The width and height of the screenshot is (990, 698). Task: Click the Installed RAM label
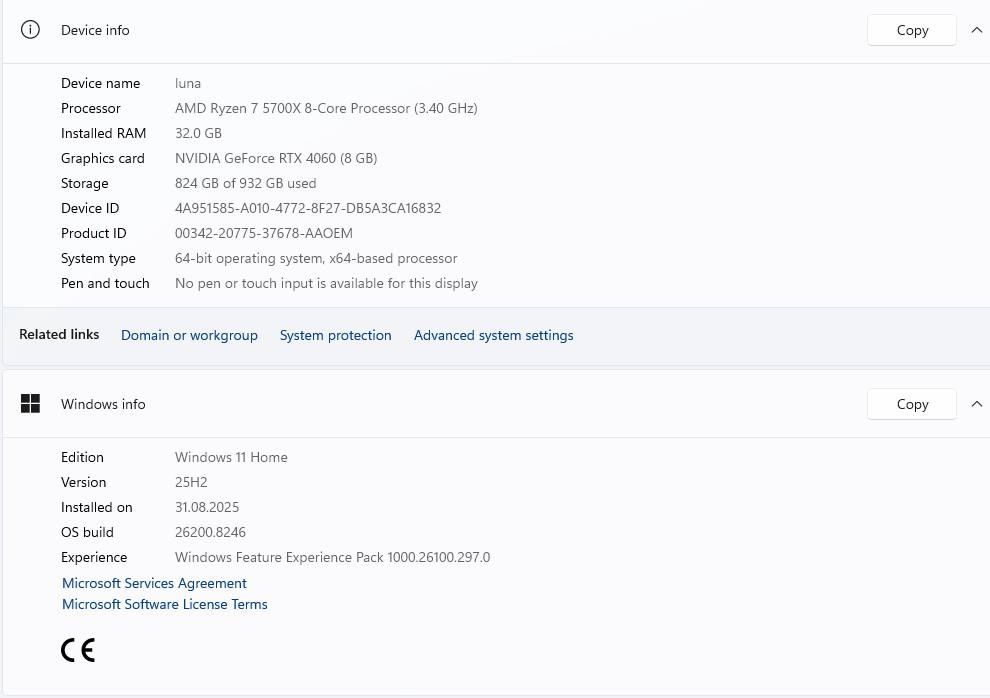(104, 133)
